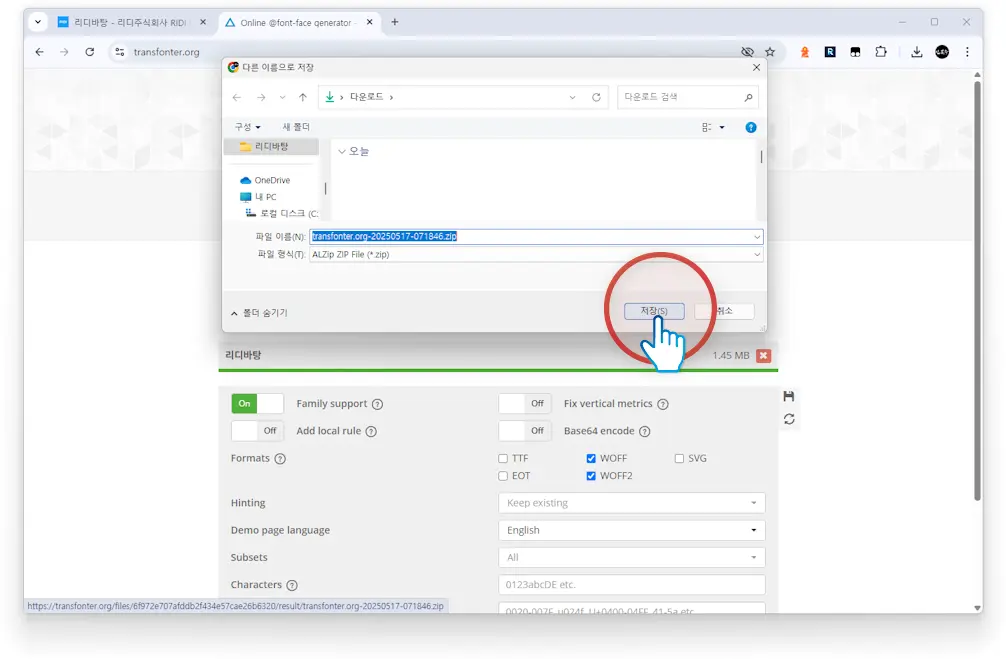Screen dimensions: 1006x659
Task: Toggle Family support switch
Action: 257,404
